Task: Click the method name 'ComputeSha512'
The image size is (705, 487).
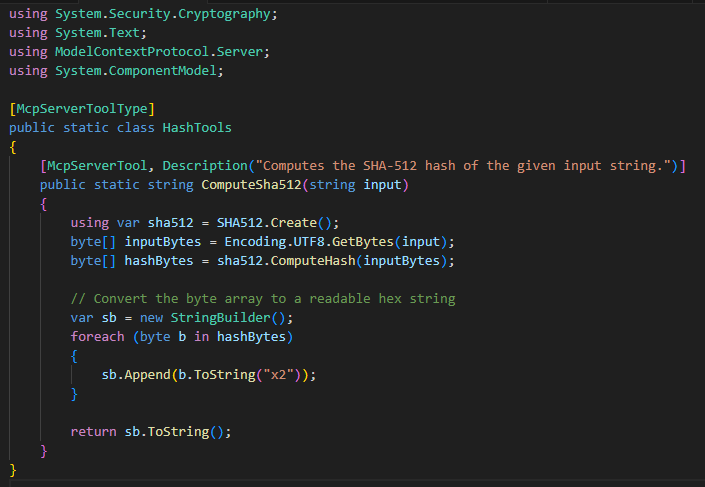Action: [x=251, y=185]
